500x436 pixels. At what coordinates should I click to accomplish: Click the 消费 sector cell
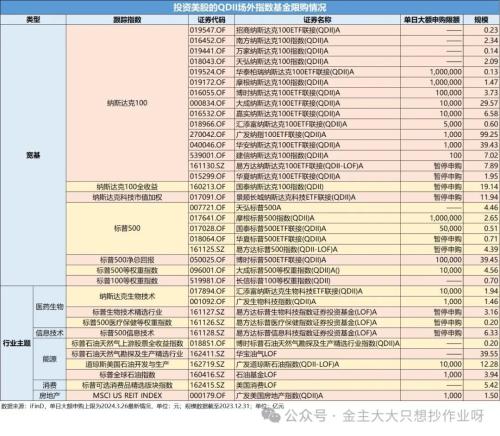(x=49, y=385)
